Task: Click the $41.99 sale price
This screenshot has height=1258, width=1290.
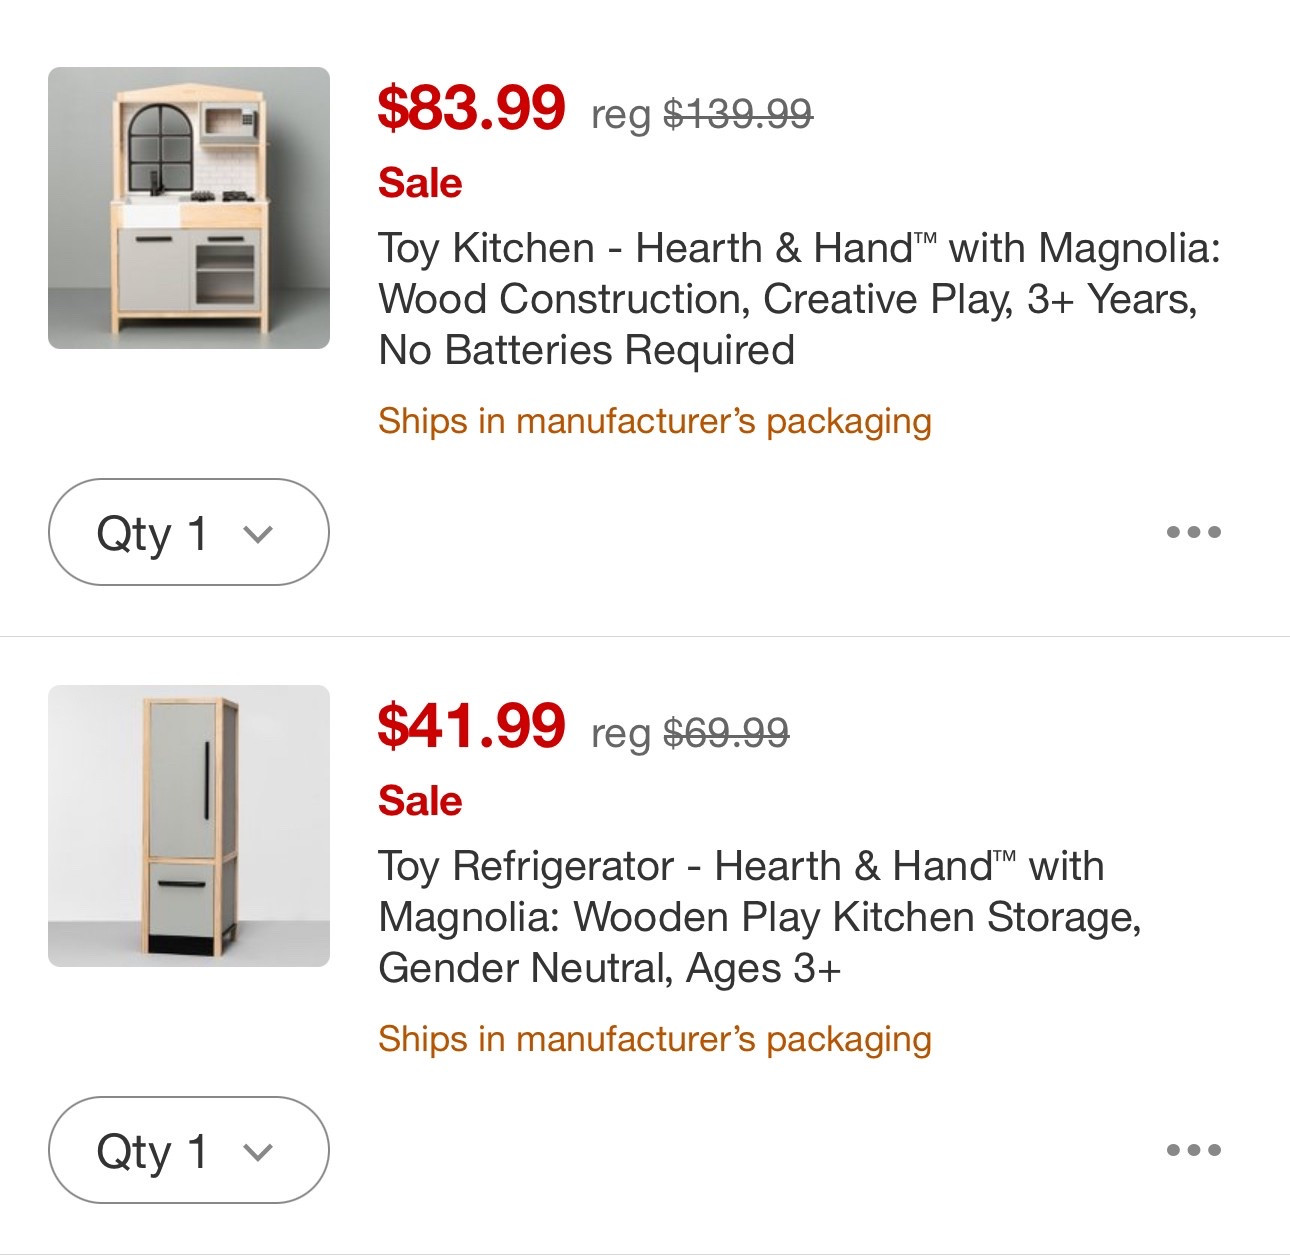Action: click(x=471, y=726)
